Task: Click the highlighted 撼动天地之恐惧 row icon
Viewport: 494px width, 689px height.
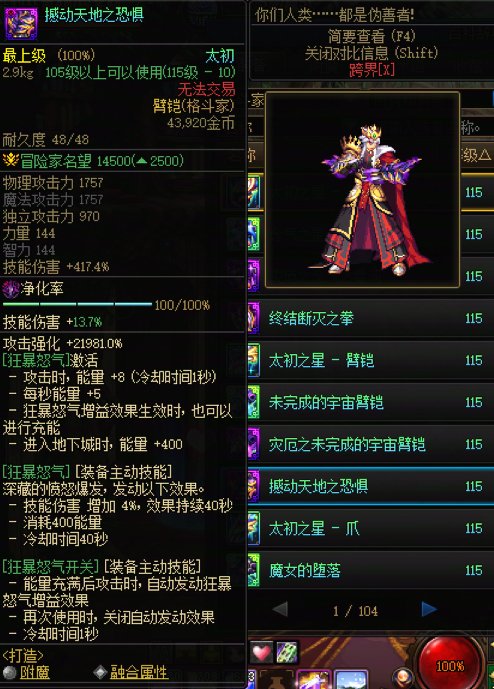Action: [254, 486]
